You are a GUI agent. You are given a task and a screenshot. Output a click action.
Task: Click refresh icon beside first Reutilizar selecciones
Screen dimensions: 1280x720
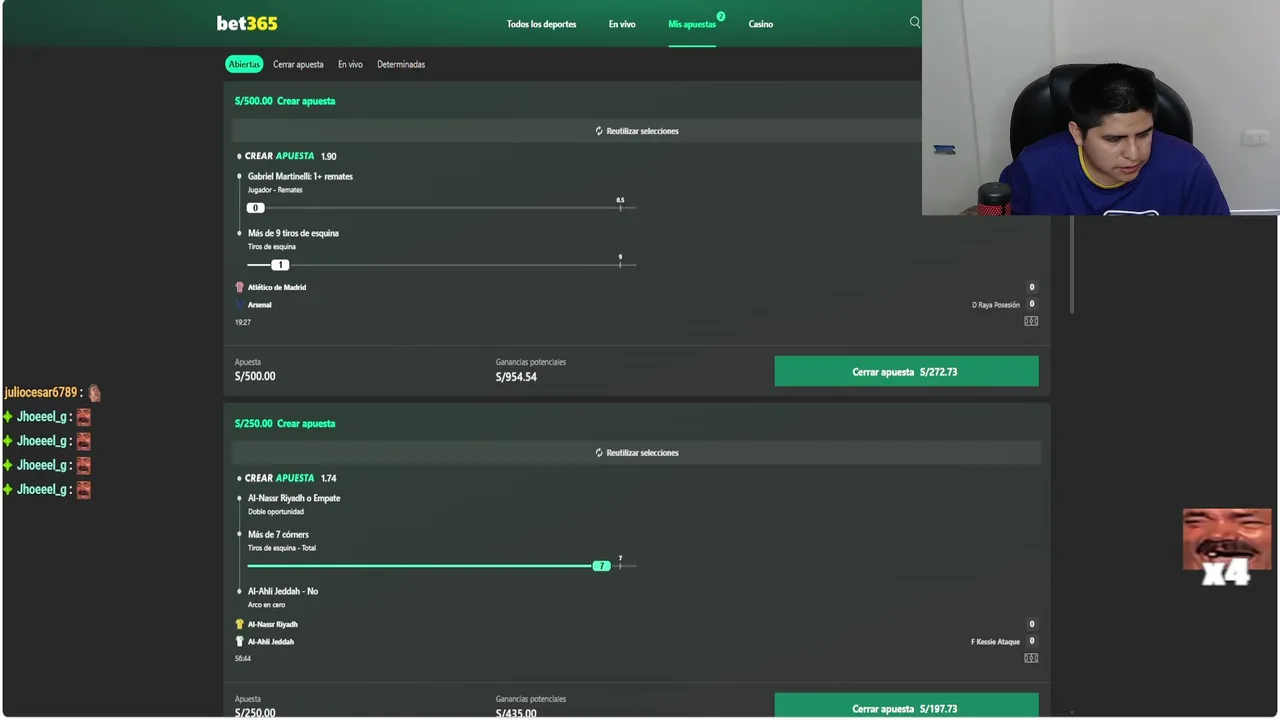point(599,131)
